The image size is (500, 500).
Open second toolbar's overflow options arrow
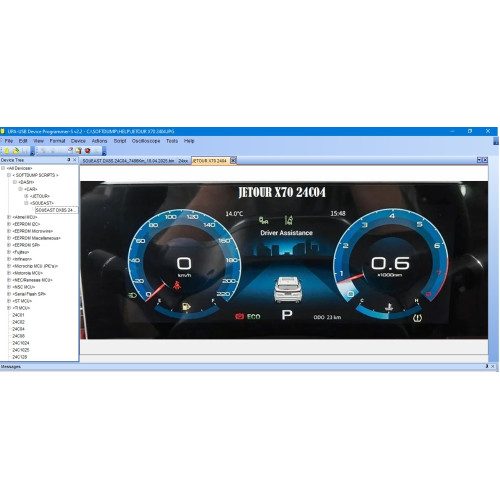pos(104,152)
